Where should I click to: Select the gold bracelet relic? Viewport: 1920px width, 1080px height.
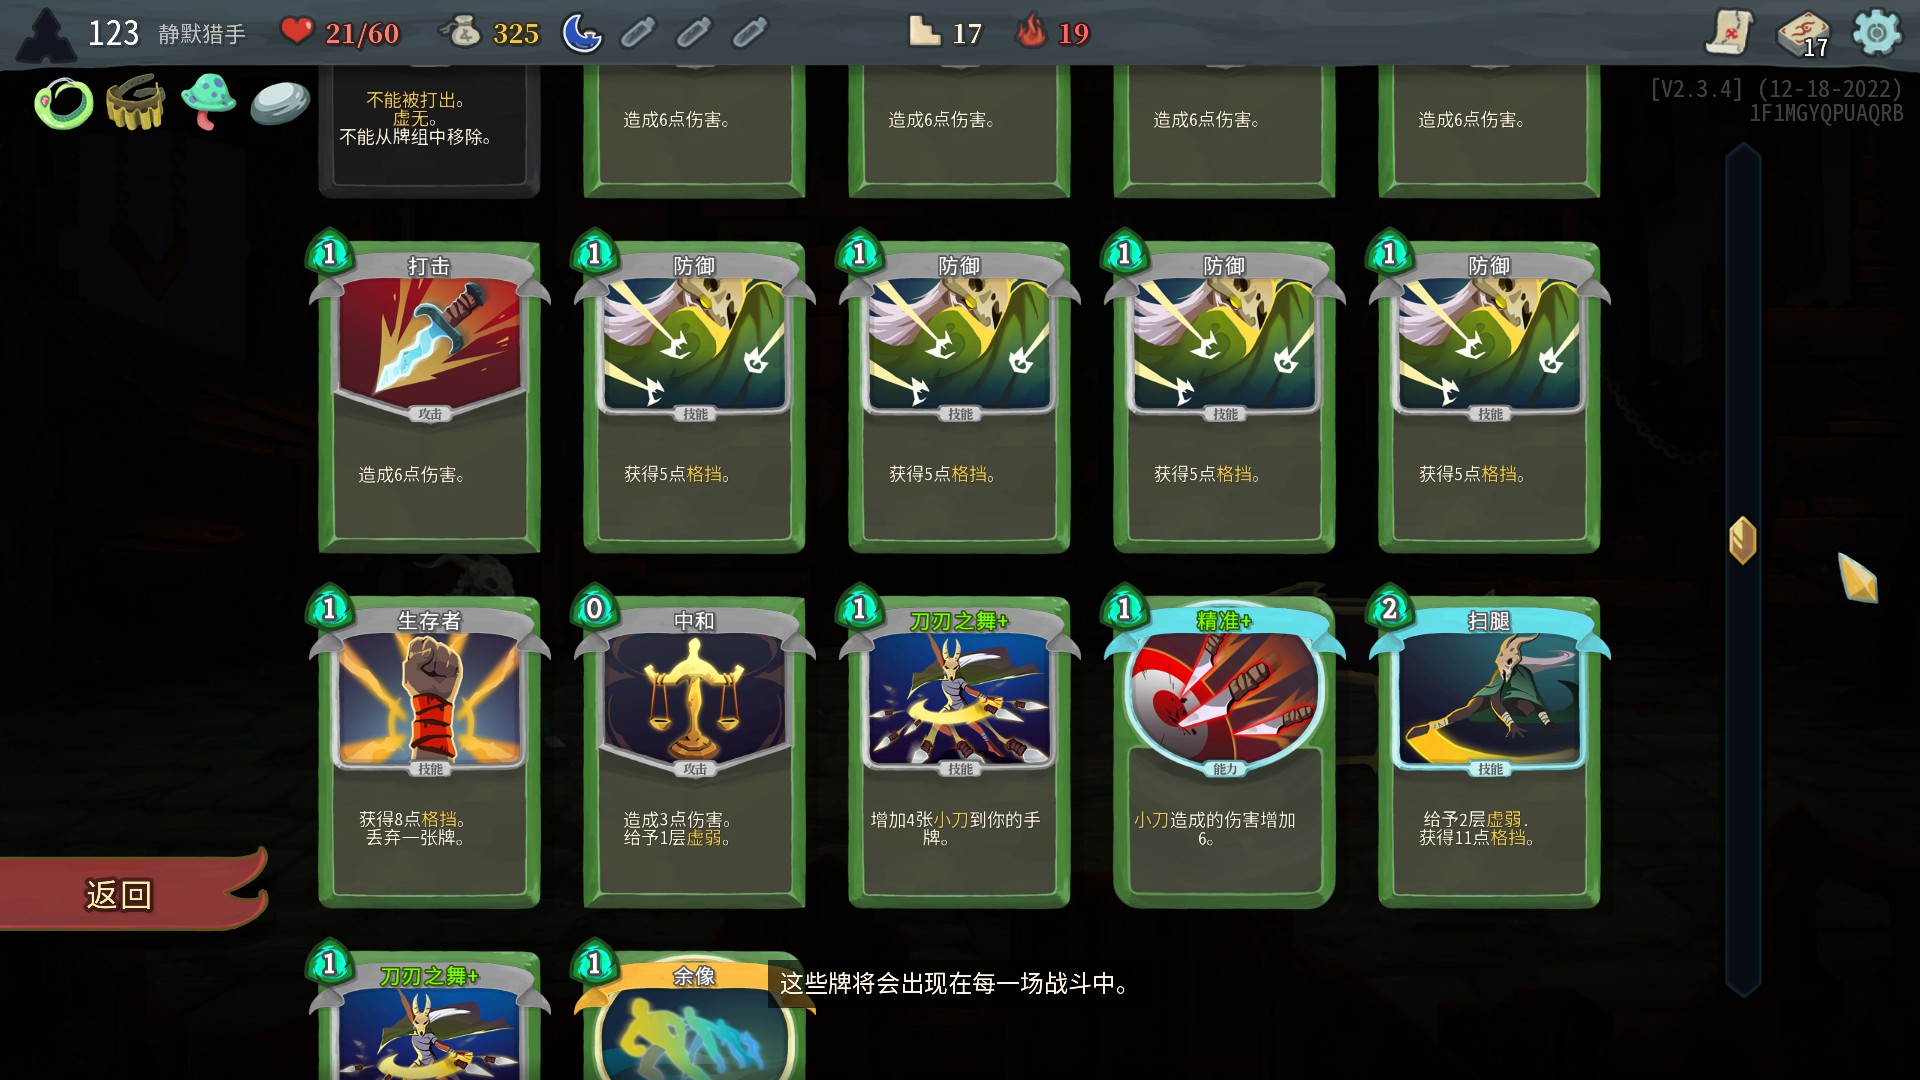(136, 102)
